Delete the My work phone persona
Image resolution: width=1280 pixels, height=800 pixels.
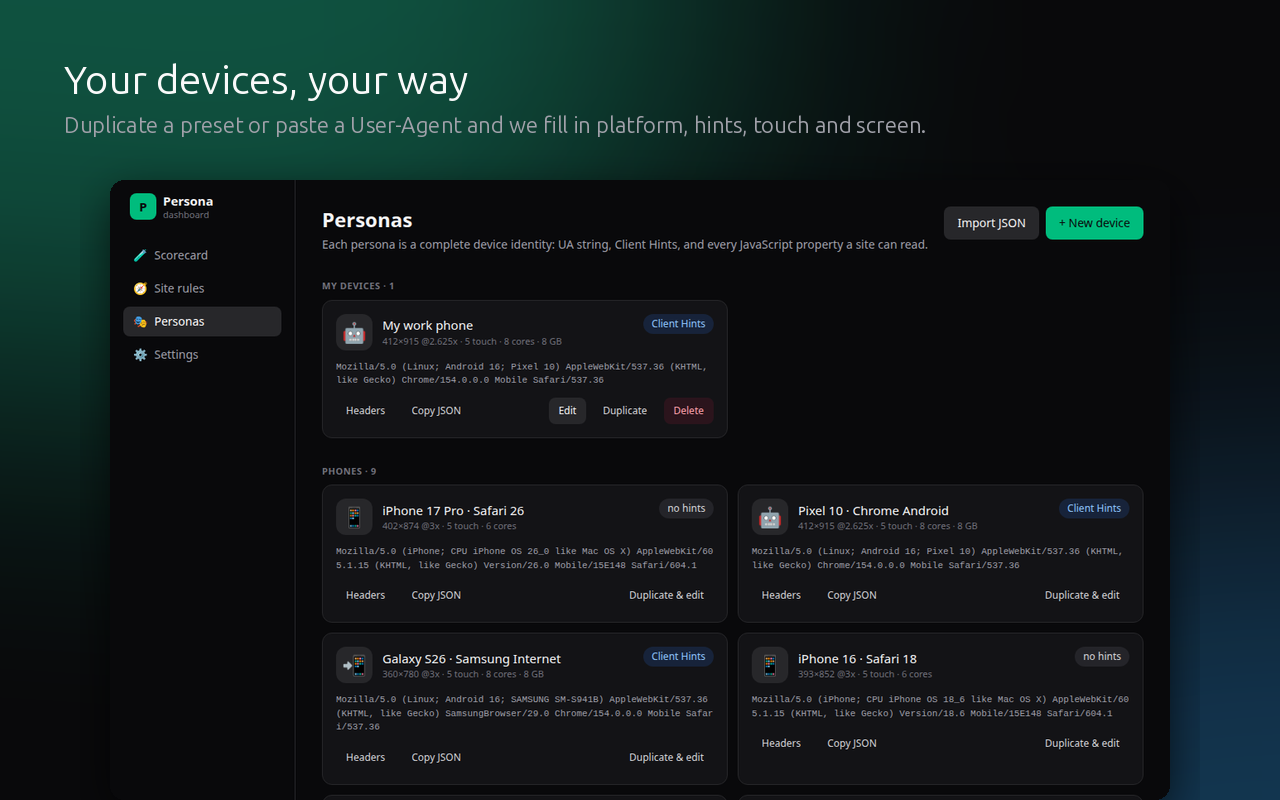tap(689, 410)
